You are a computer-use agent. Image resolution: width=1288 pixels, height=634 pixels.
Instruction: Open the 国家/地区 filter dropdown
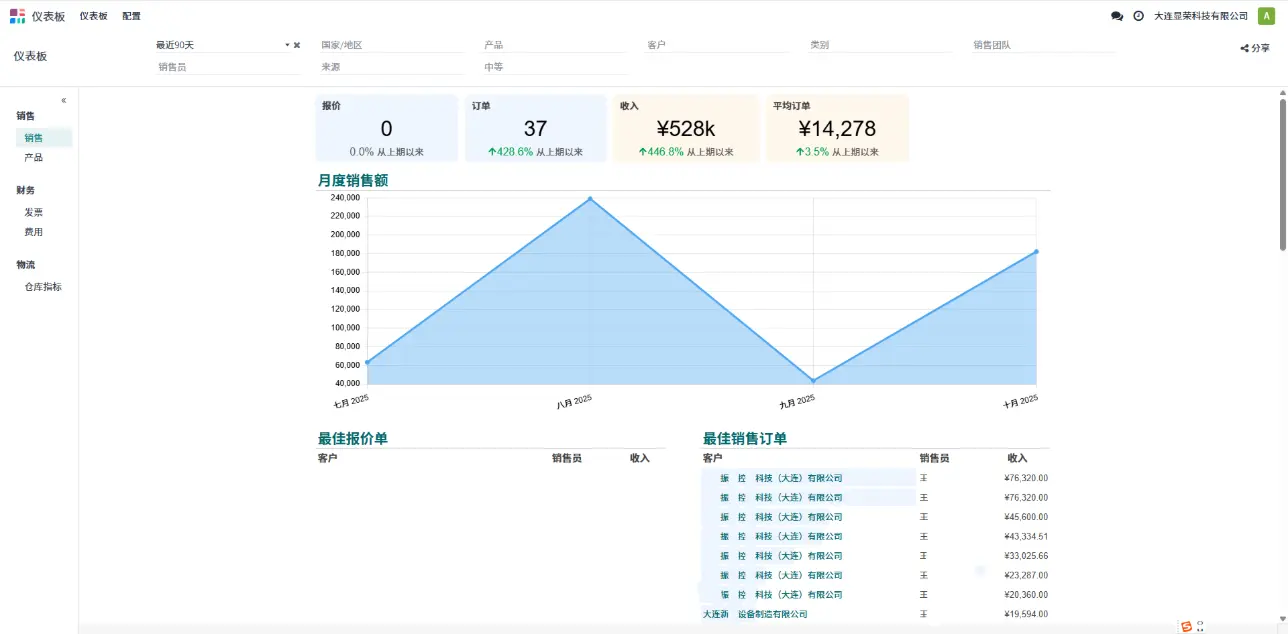coord(390,45)
